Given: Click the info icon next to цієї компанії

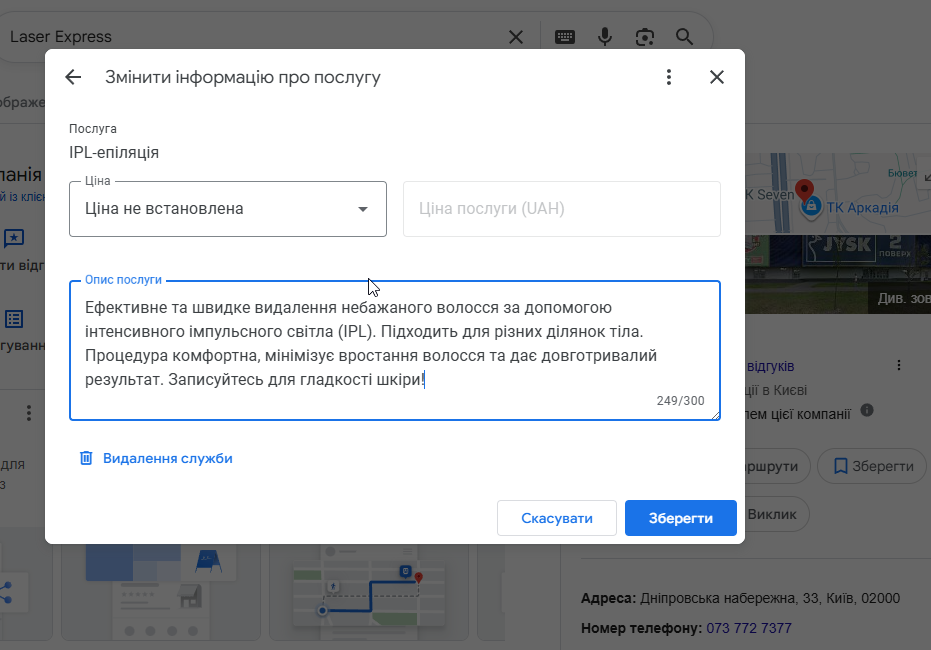Looking at the screenshot, I should click(867, 410).
